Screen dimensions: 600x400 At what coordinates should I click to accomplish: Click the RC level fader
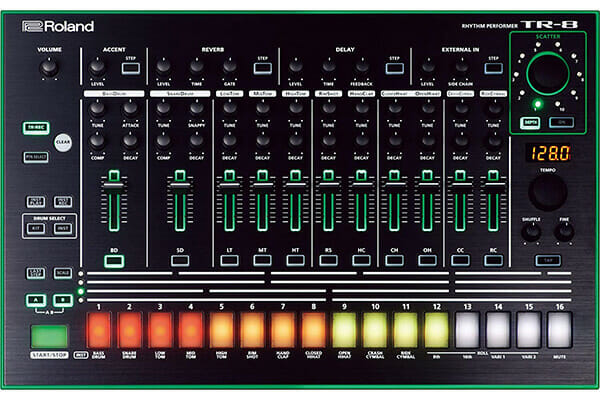pyautogui.click(x=493, y=184)
